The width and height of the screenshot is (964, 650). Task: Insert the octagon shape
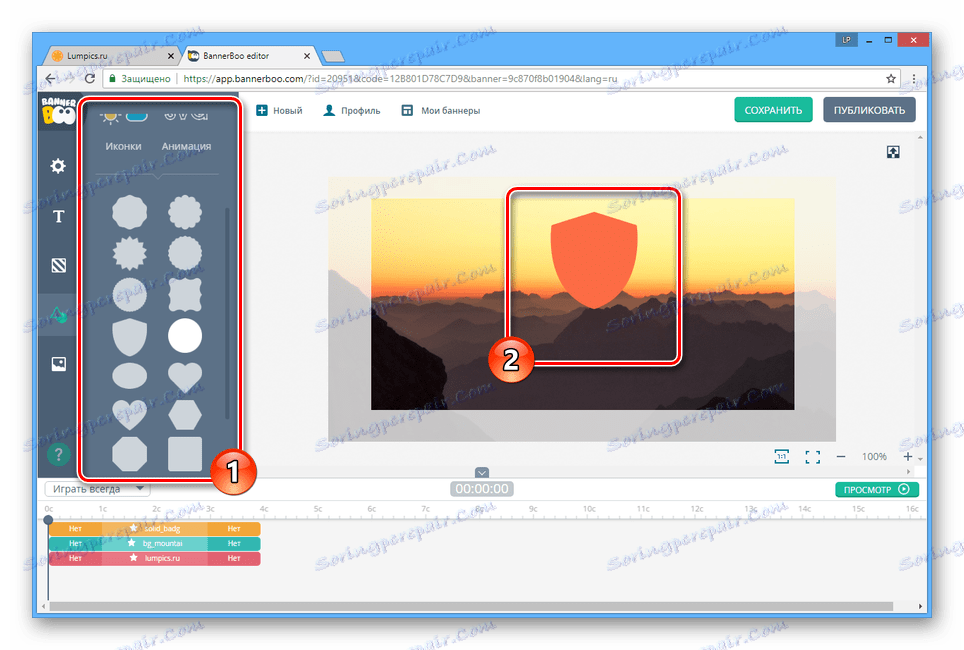pyautogui.click(x=130, y=454)
